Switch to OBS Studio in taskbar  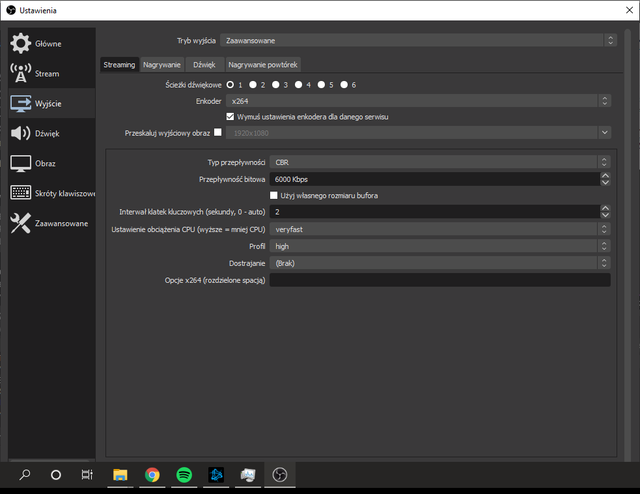(x=280, y=475)
